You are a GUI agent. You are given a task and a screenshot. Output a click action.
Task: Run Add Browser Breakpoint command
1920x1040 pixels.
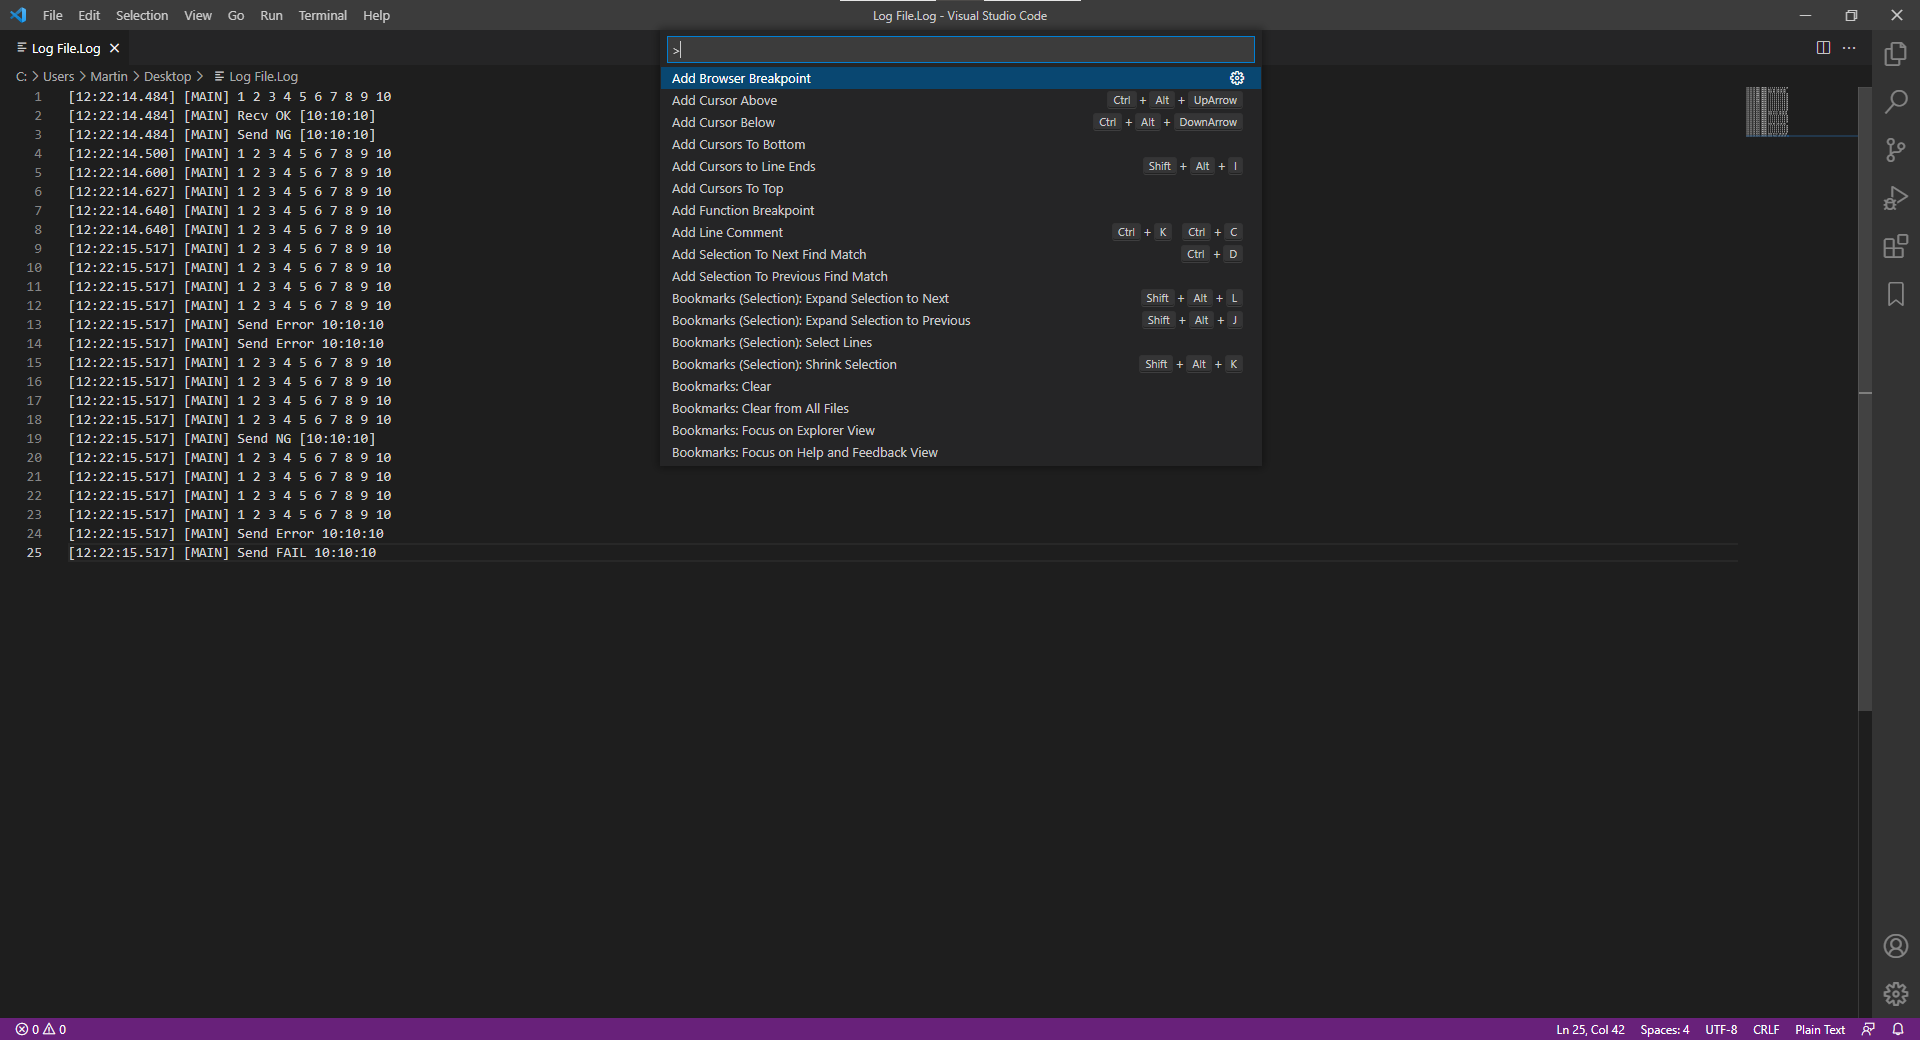[x=960, y=78]
